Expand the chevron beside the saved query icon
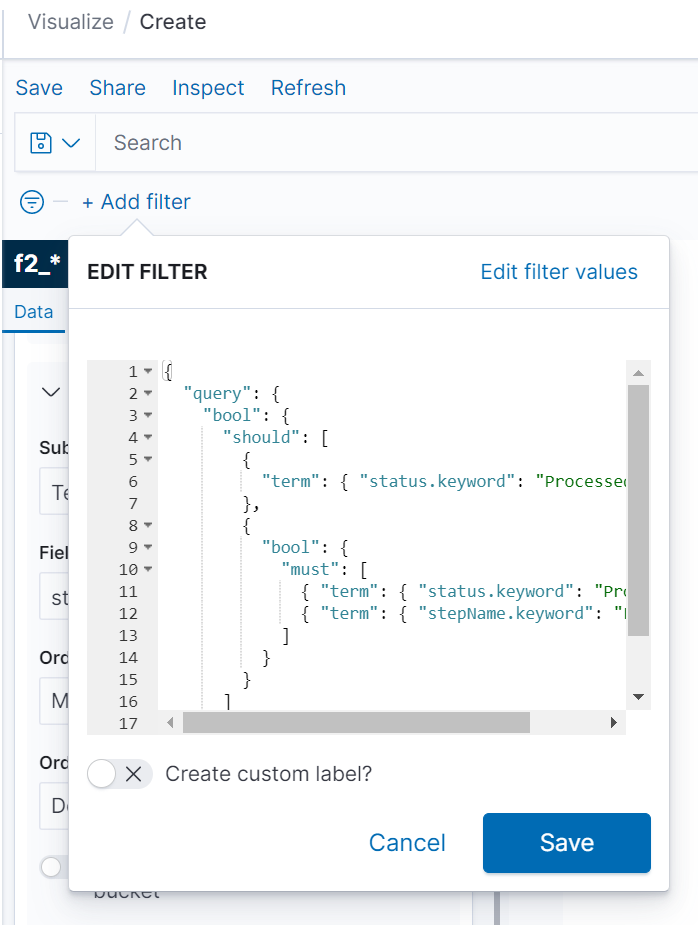 pos(71,143)
